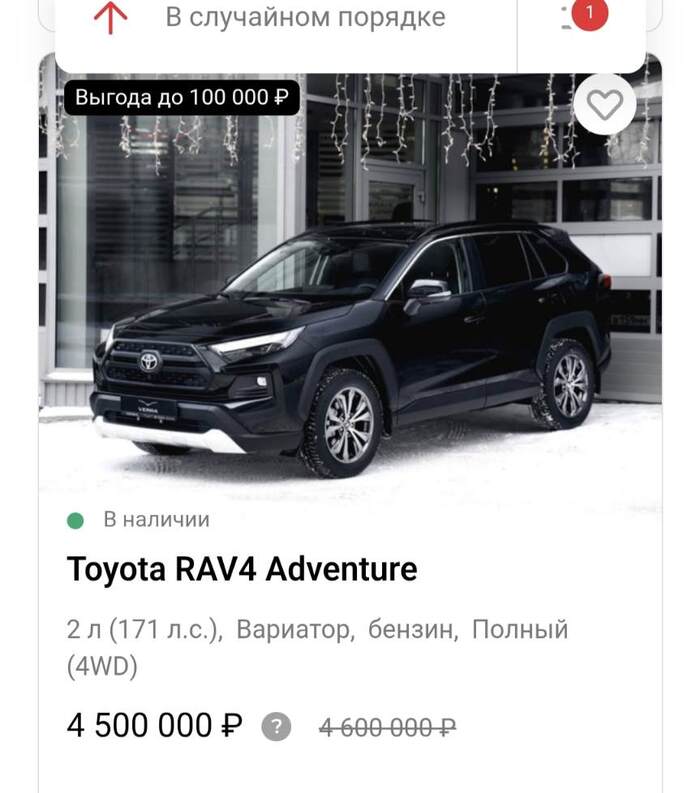
Task: Open the "В случайном порядке" sort dropdown
Action: 305,17
